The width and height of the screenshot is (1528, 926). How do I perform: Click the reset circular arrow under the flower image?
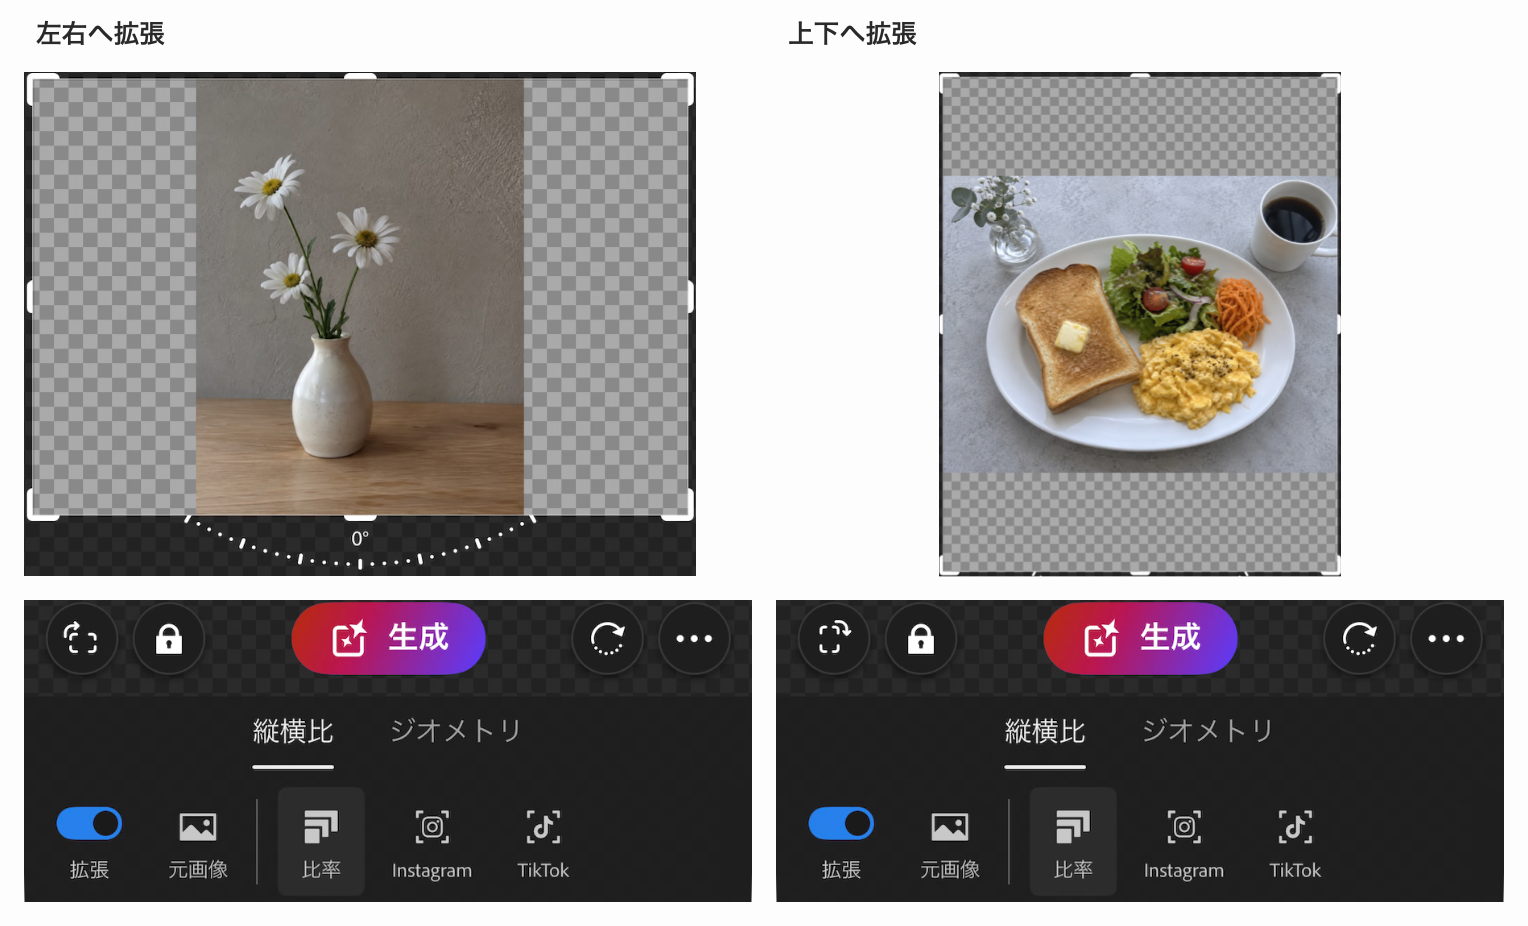[x=607, y=638]
